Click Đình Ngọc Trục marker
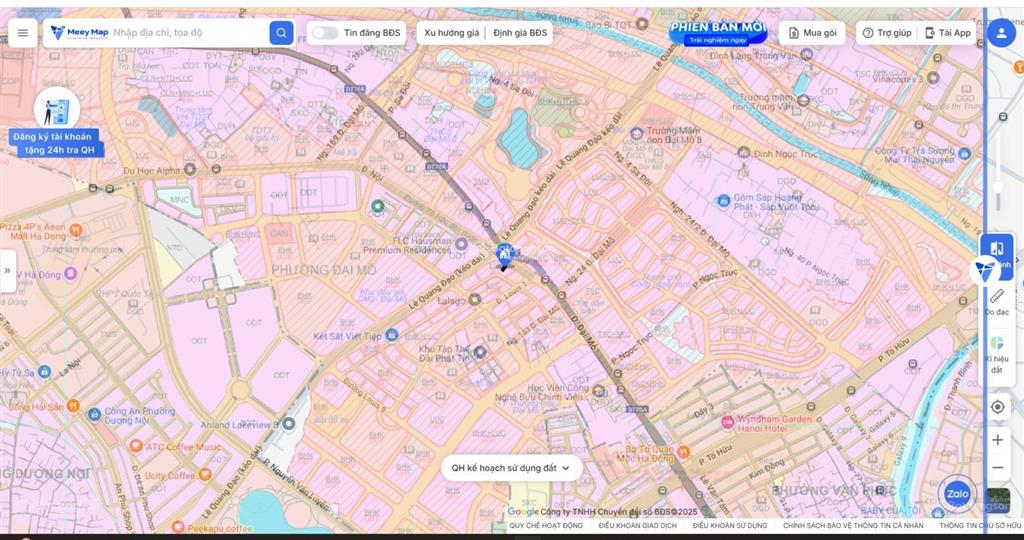Viewport: 1024px width, 540px height. pyautogui.click(x=744, y=152)
